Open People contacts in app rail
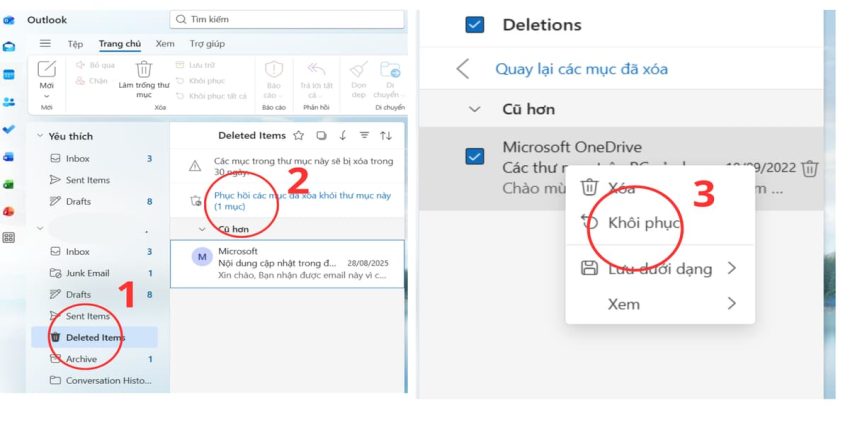 point(9,102)
